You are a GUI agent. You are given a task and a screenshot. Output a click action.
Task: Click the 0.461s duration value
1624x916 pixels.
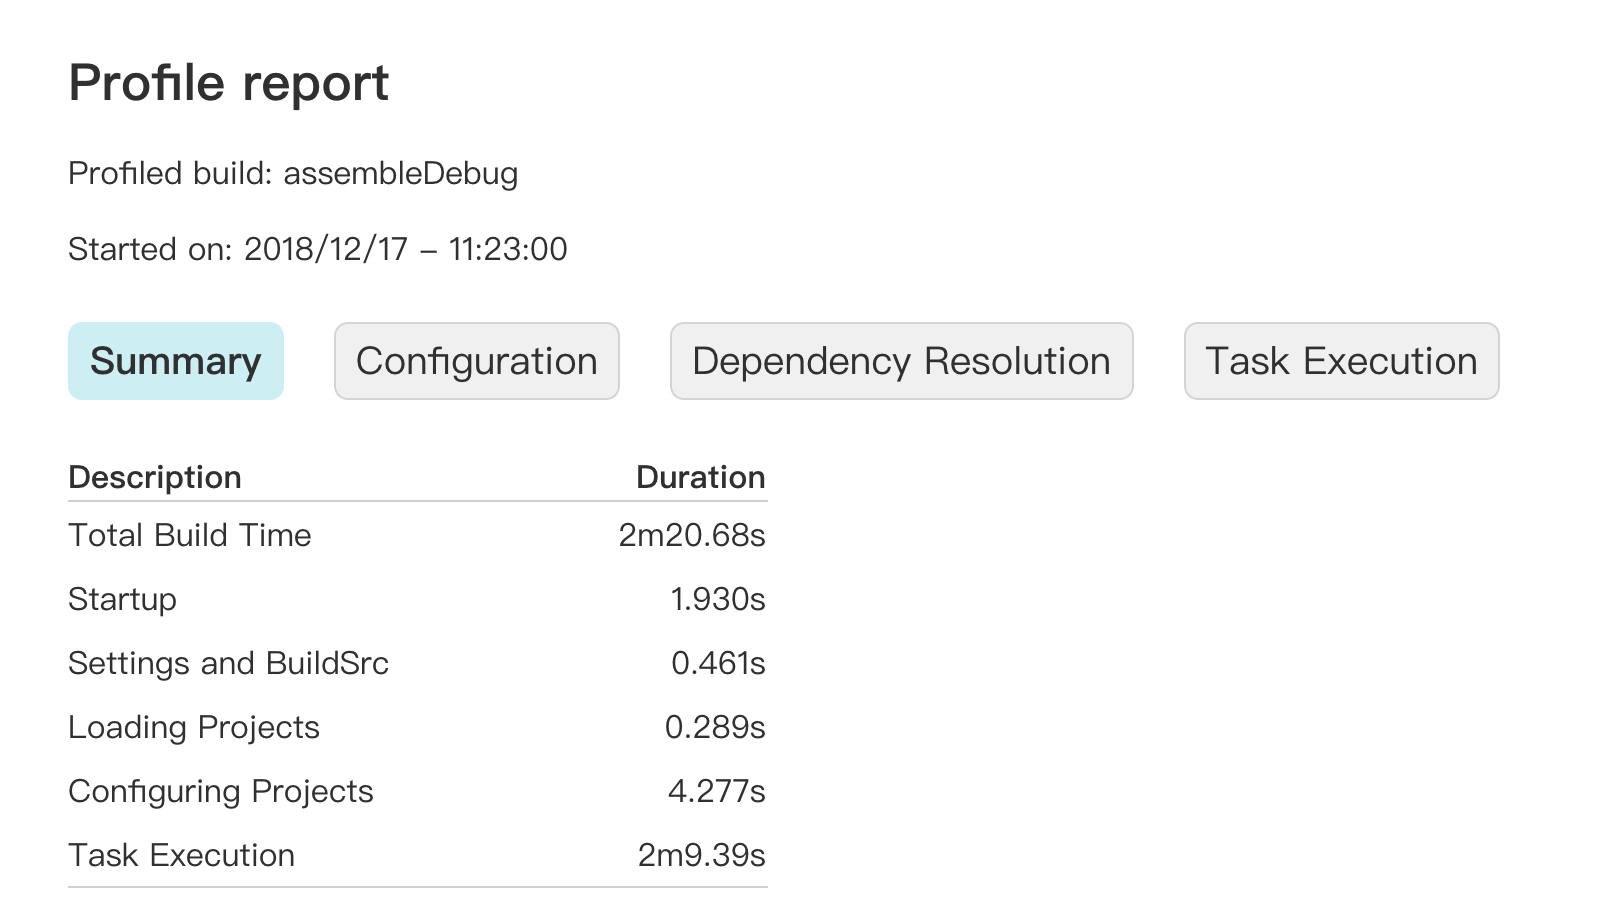pyautogui.click(x=718, y=663)
